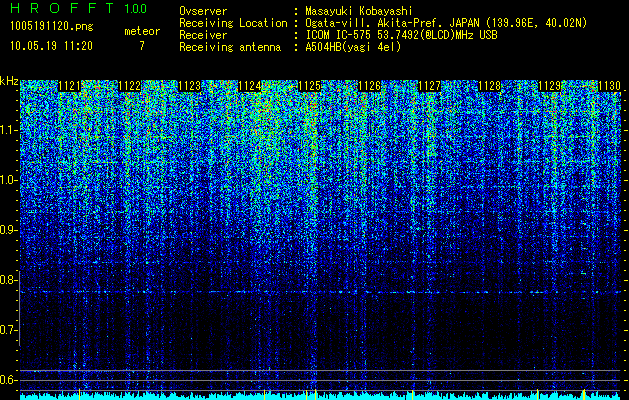Image resolution: width=629 pixels, height=400 pixels.
Task: Click the 1123 time marker
Action: pos(189,86)
